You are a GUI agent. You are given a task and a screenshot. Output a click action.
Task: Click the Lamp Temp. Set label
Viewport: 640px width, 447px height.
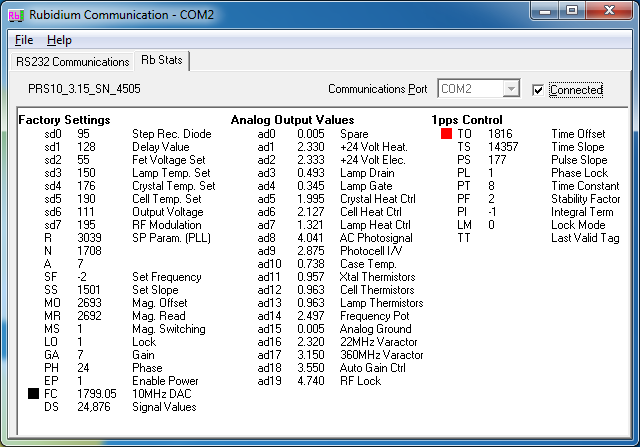point(171,173)
